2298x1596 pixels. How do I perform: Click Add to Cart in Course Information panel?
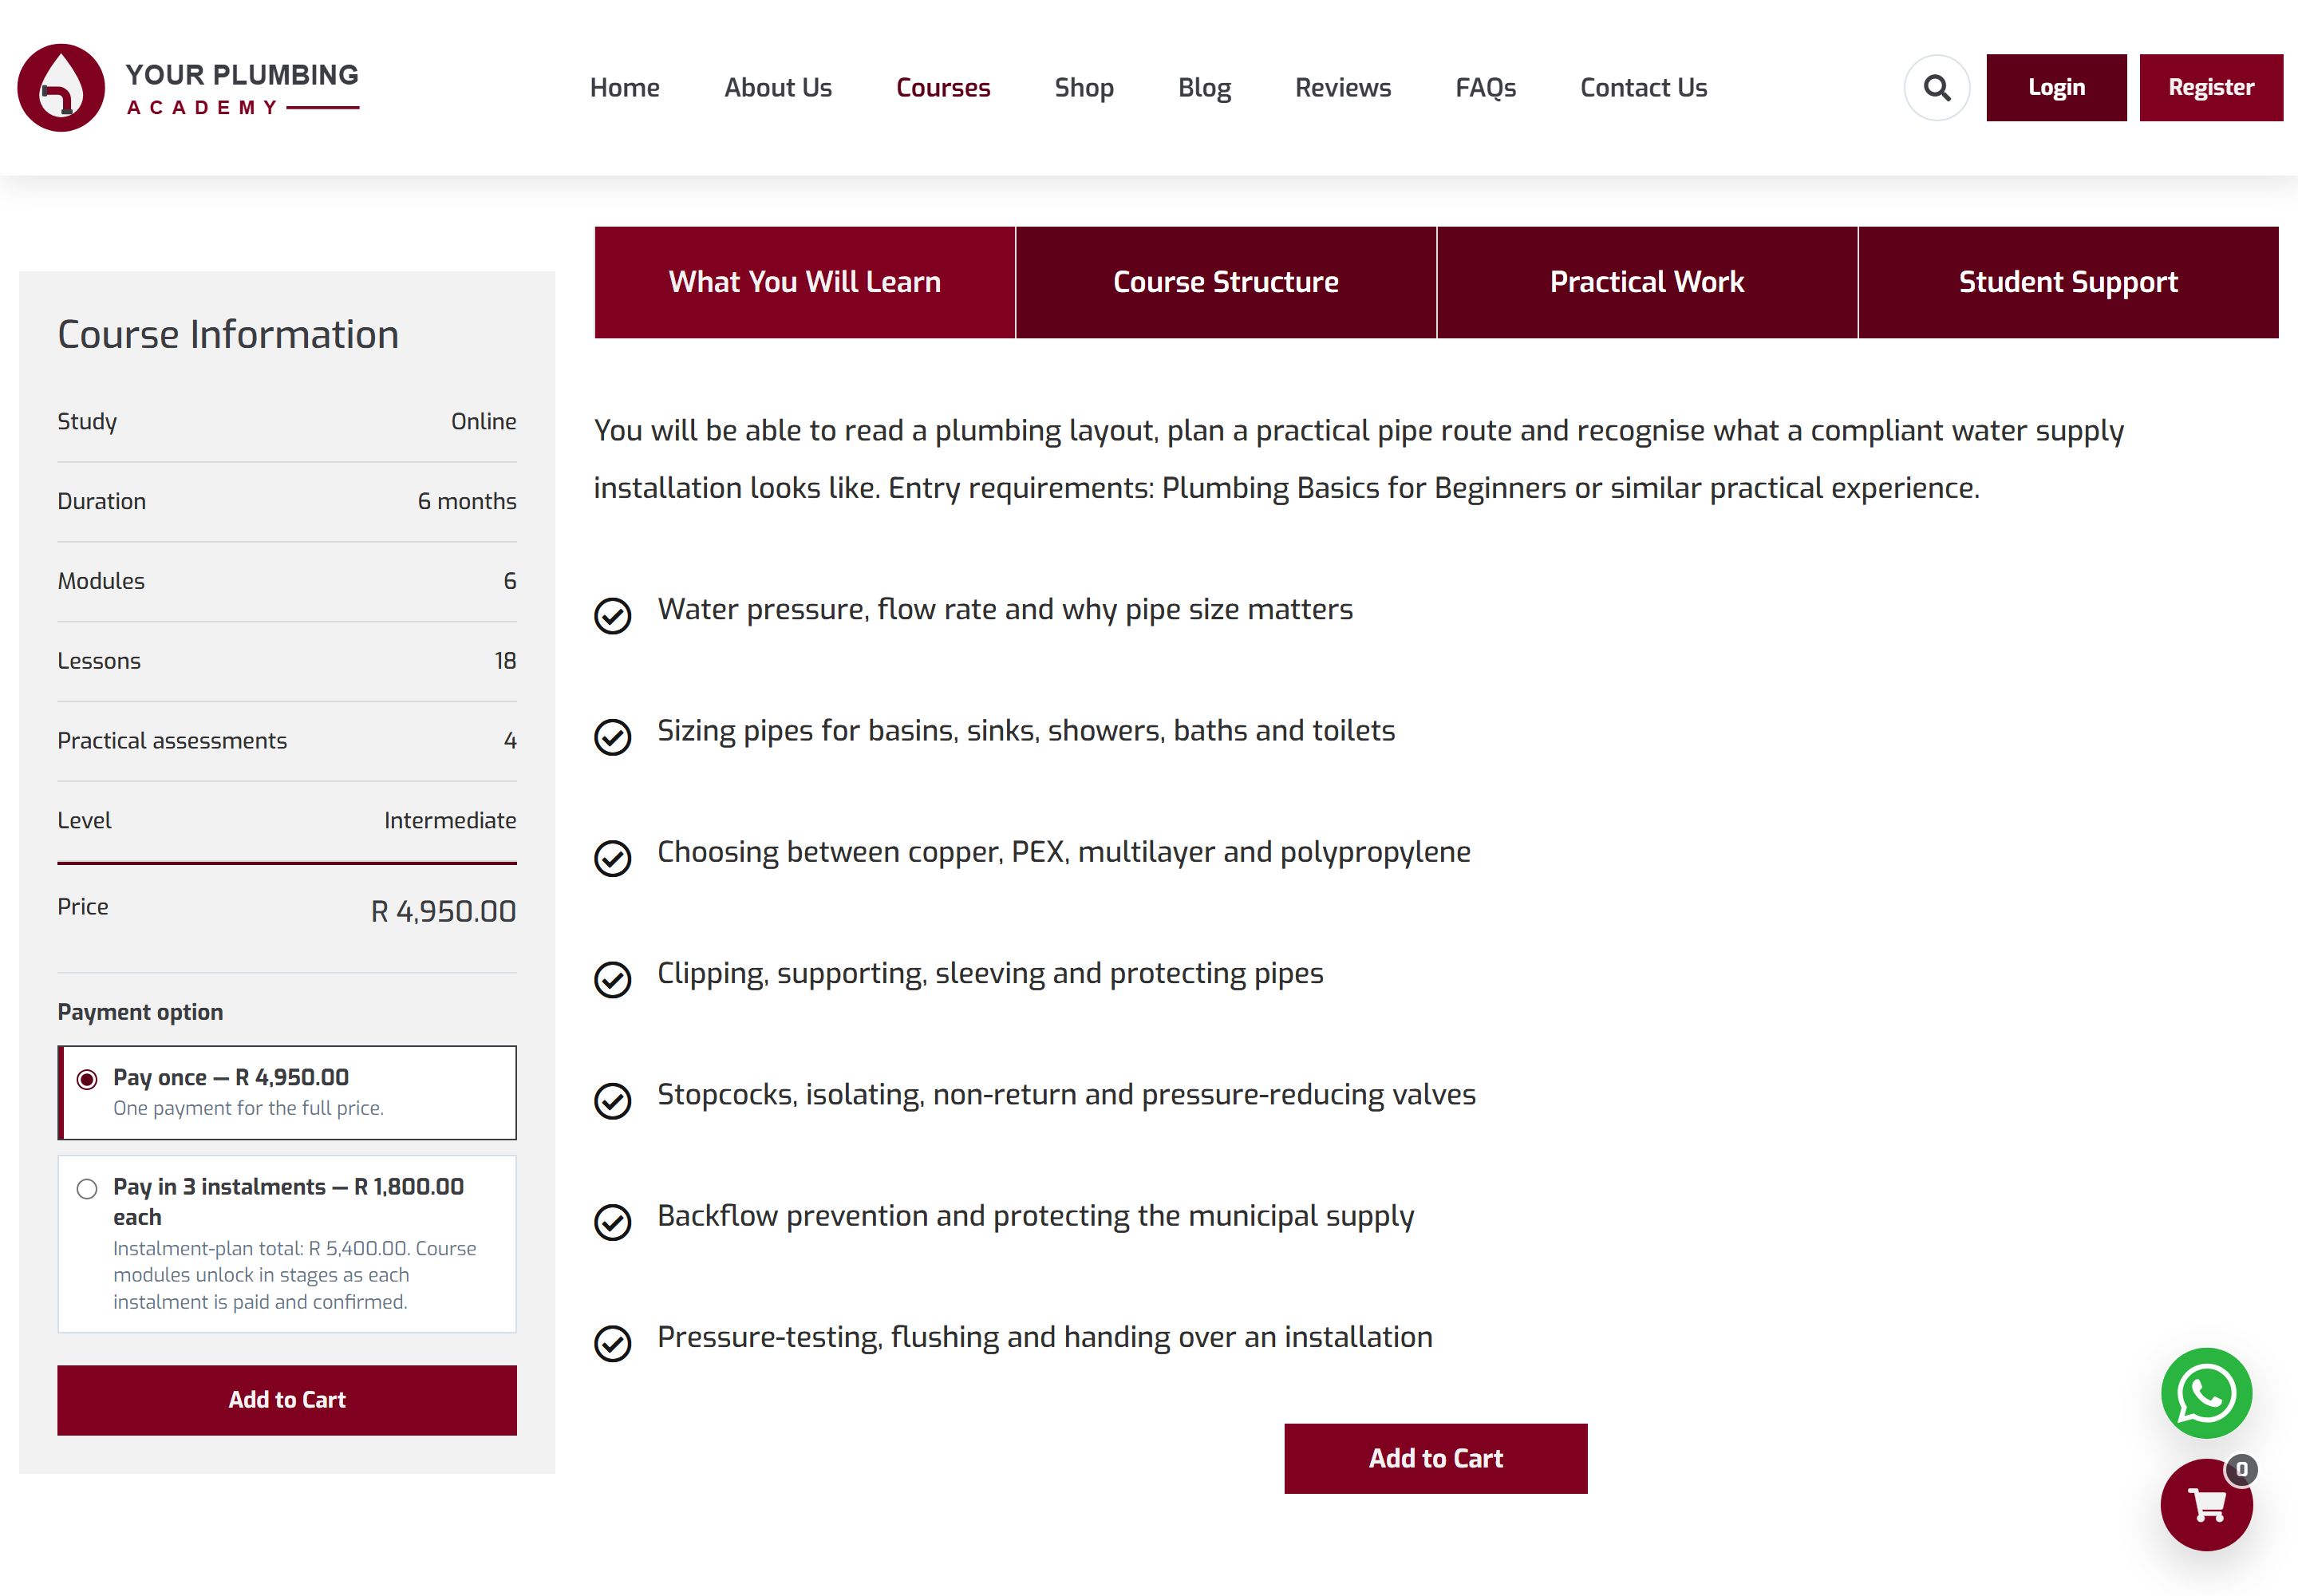point(287,1400)
